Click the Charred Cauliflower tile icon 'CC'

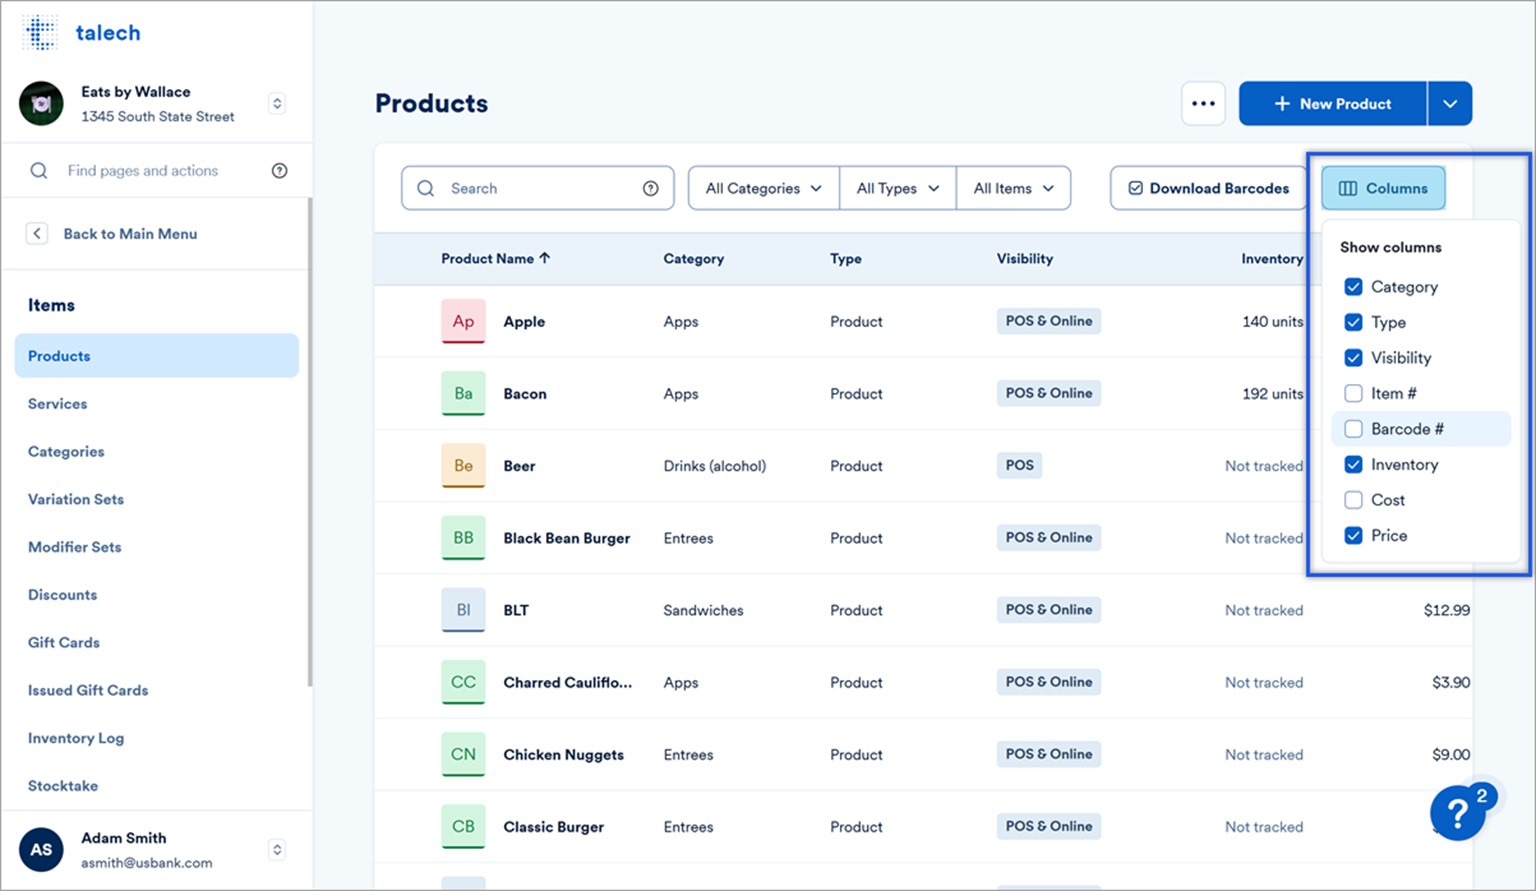click(x=463, y=682)
